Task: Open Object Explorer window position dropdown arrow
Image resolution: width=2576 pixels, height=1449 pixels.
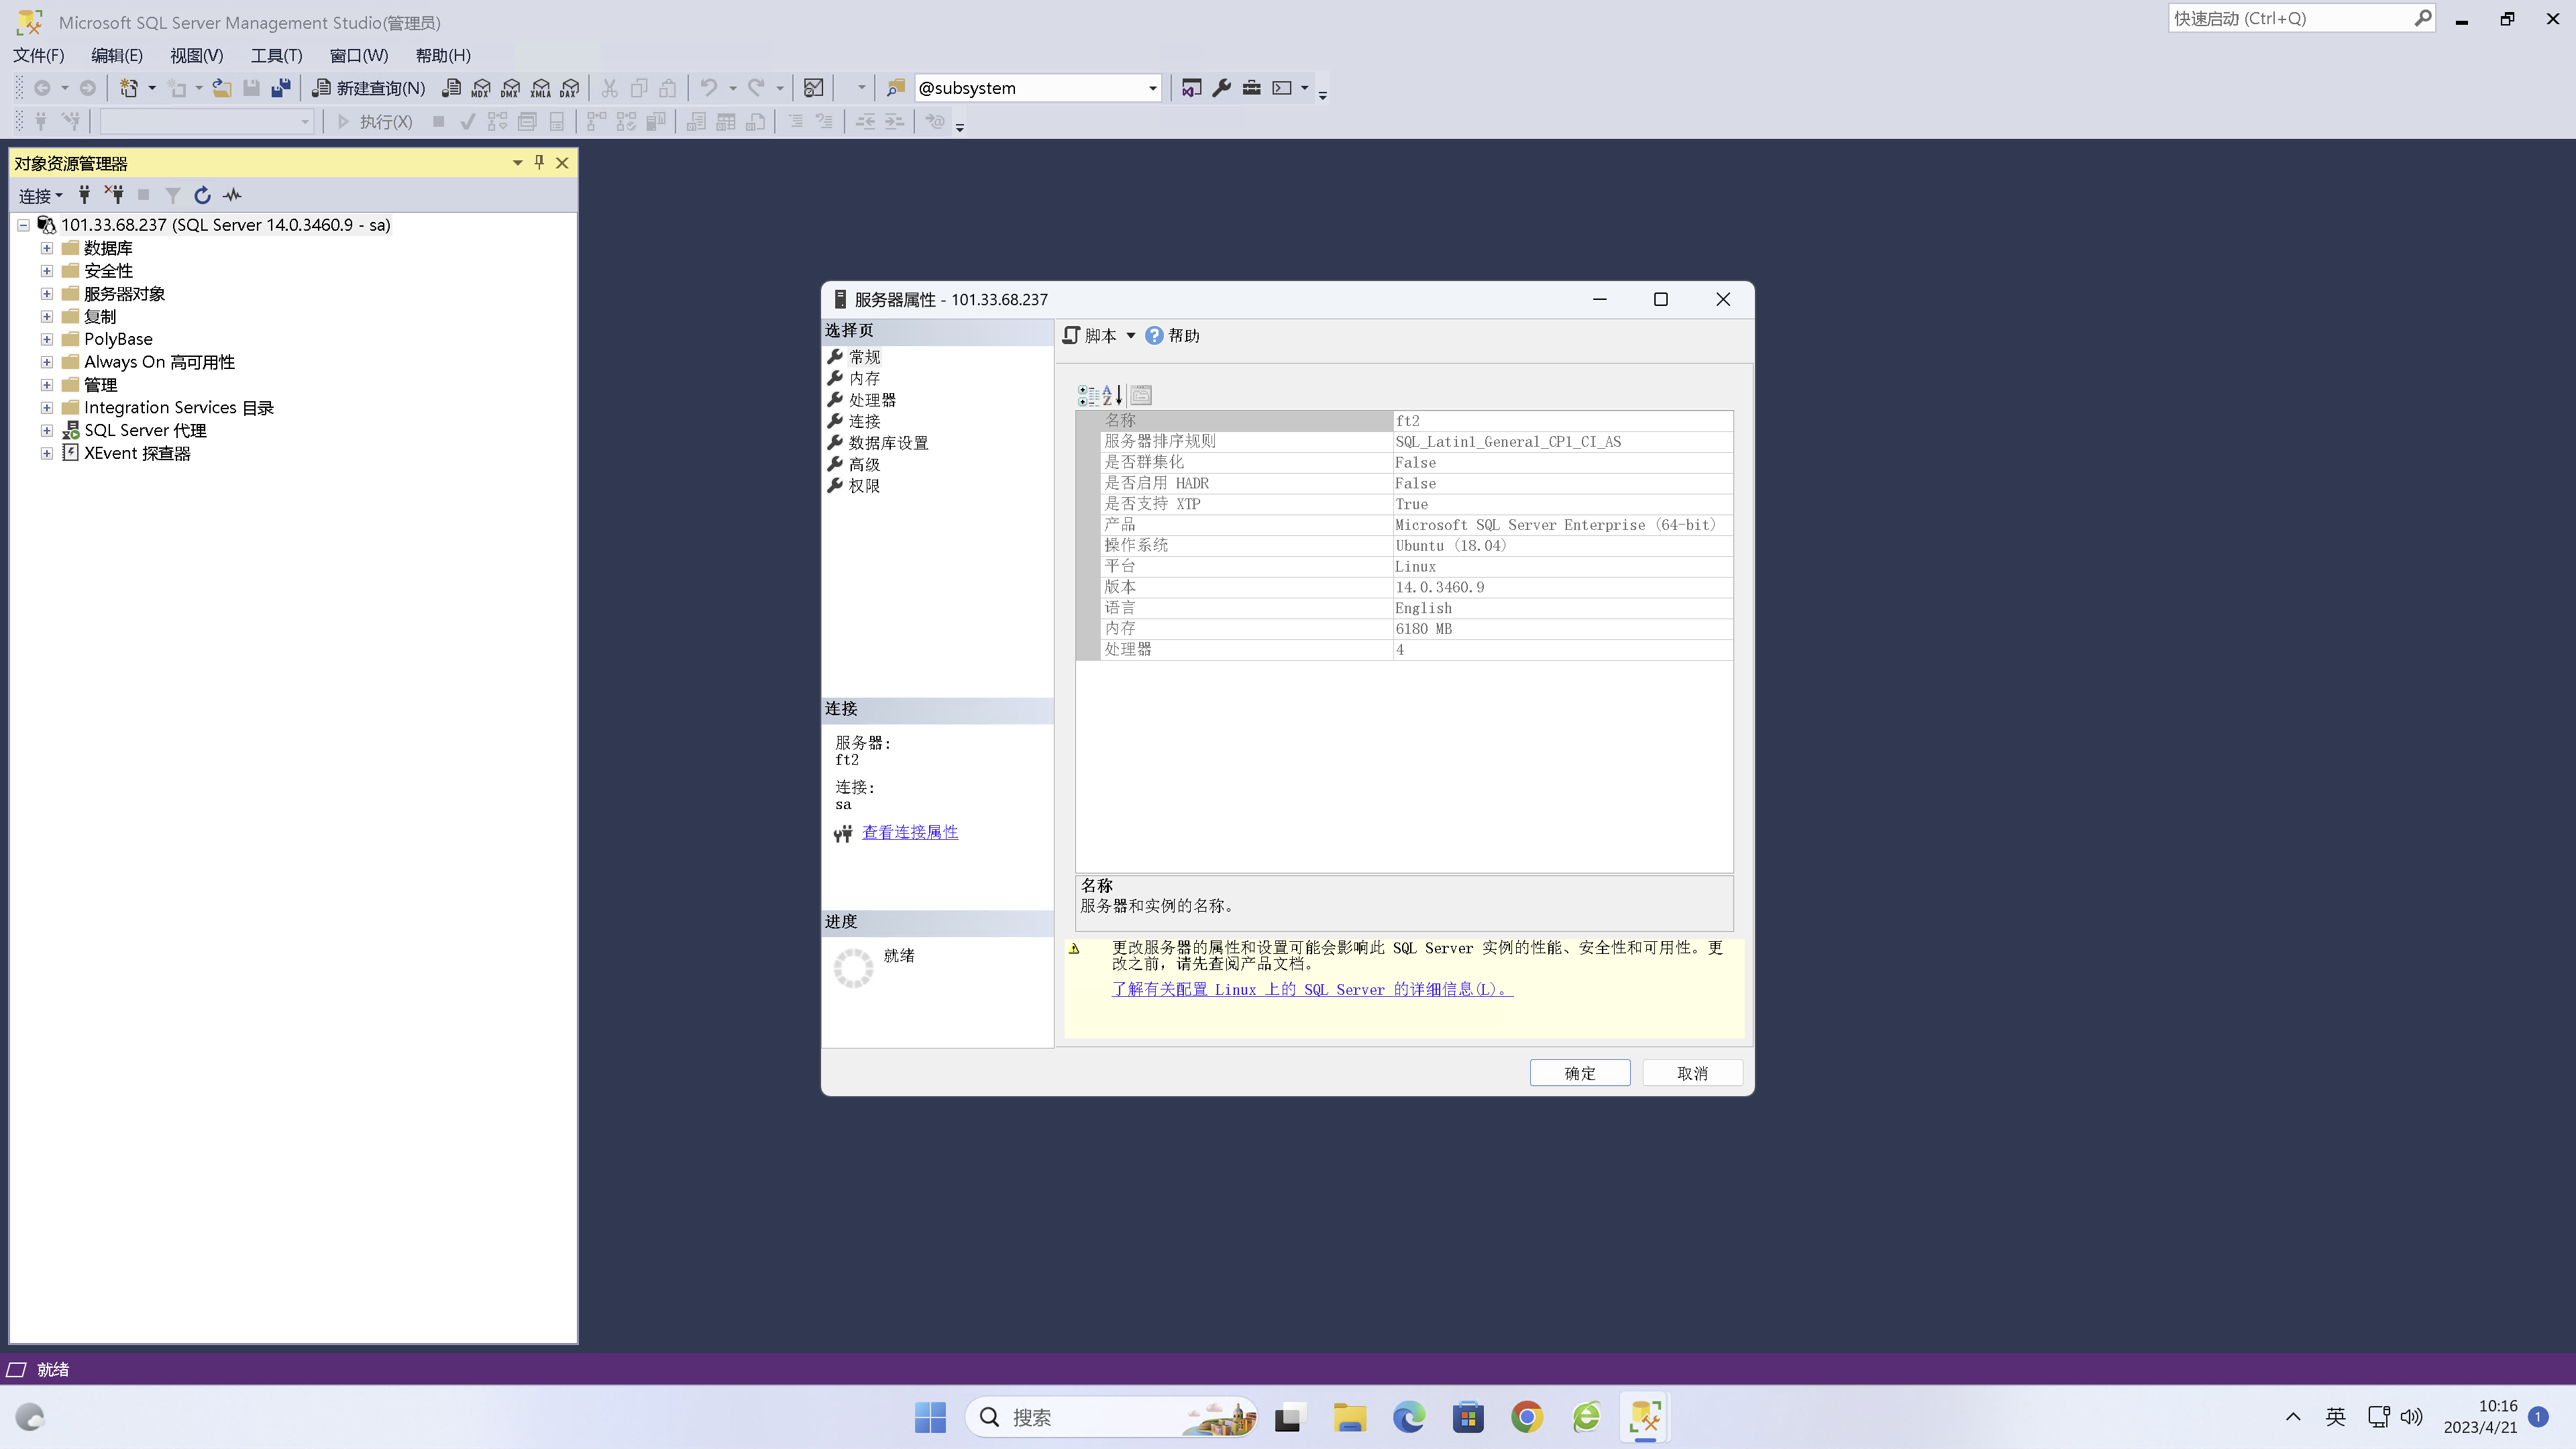Action: pos(517,162)
